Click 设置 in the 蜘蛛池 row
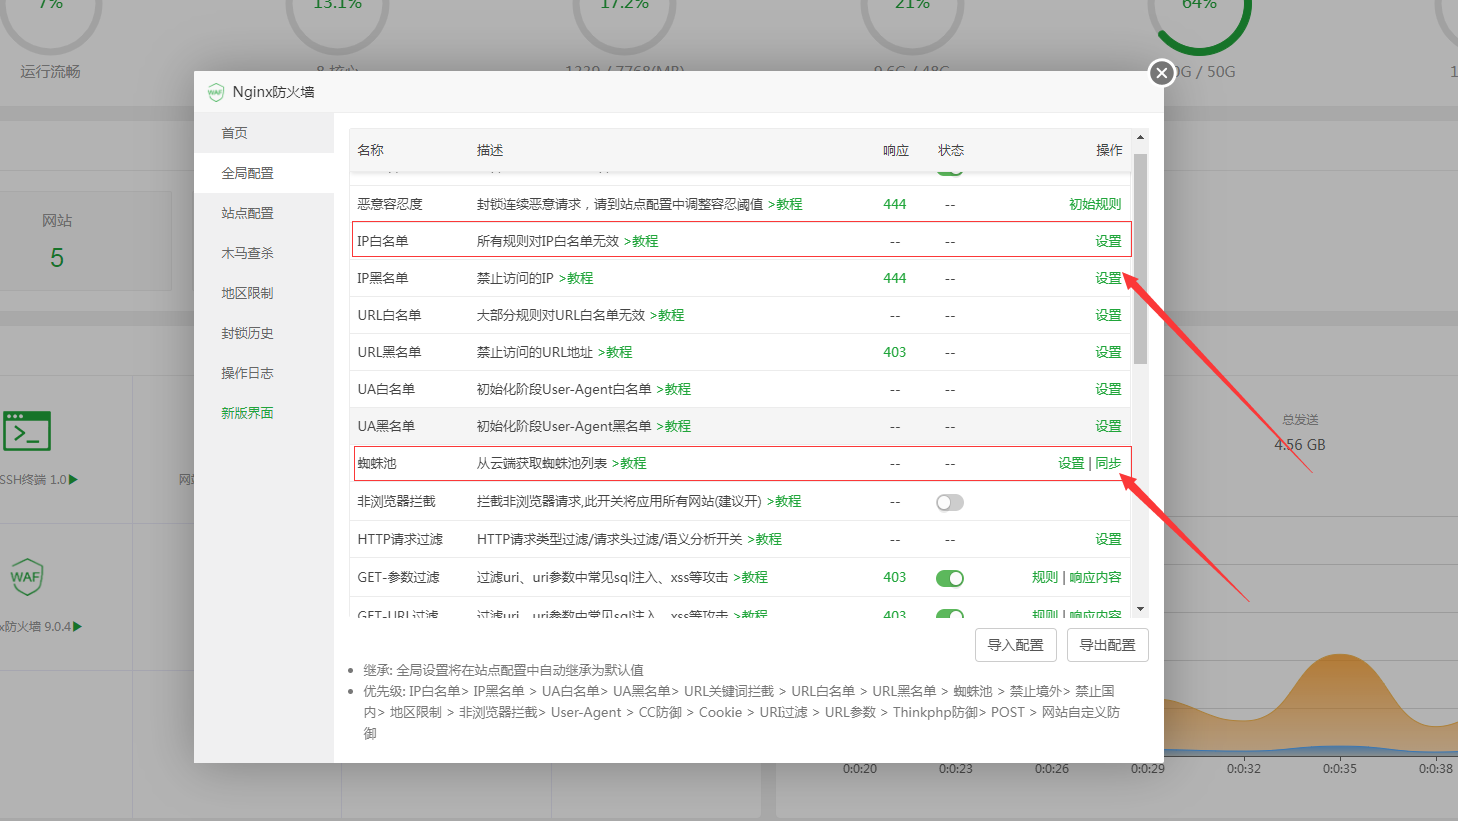 click(1071, 463)
